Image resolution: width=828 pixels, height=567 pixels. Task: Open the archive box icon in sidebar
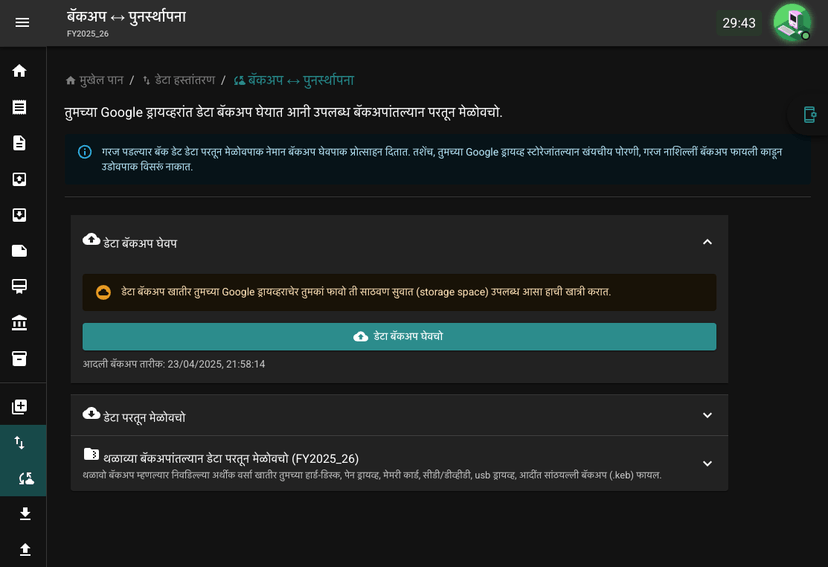click(20, 358)
